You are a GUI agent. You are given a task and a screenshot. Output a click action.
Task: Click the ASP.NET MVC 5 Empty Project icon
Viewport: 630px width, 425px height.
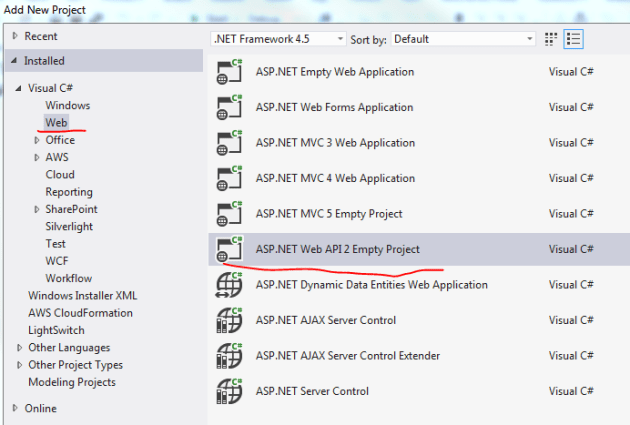click(229, 213)
